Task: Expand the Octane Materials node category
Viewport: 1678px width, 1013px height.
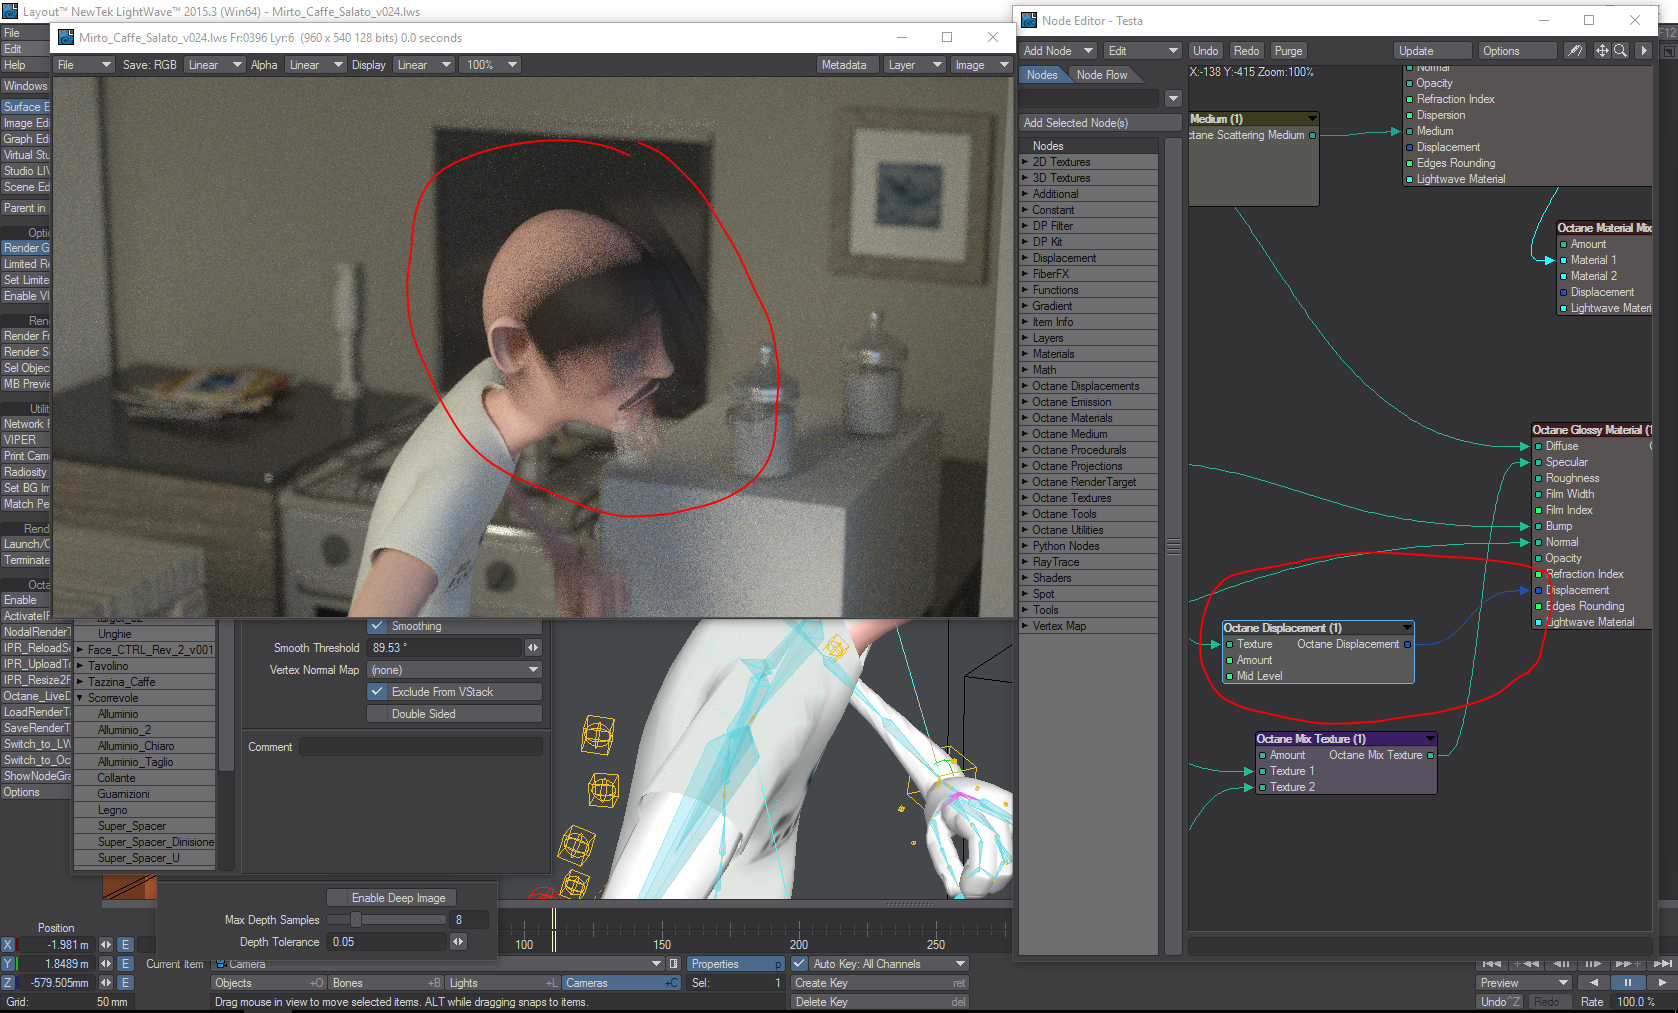Action: coord(1025,418)
